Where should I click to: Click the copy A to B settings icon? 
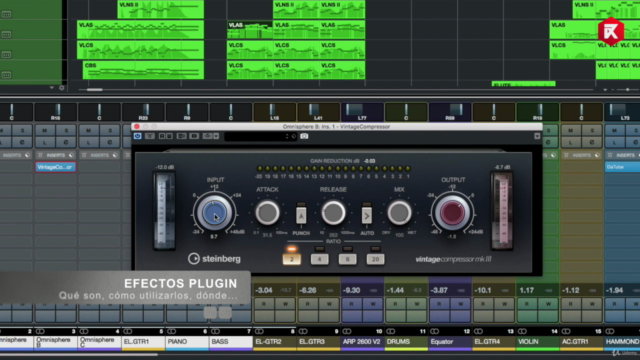coord(194,136)
